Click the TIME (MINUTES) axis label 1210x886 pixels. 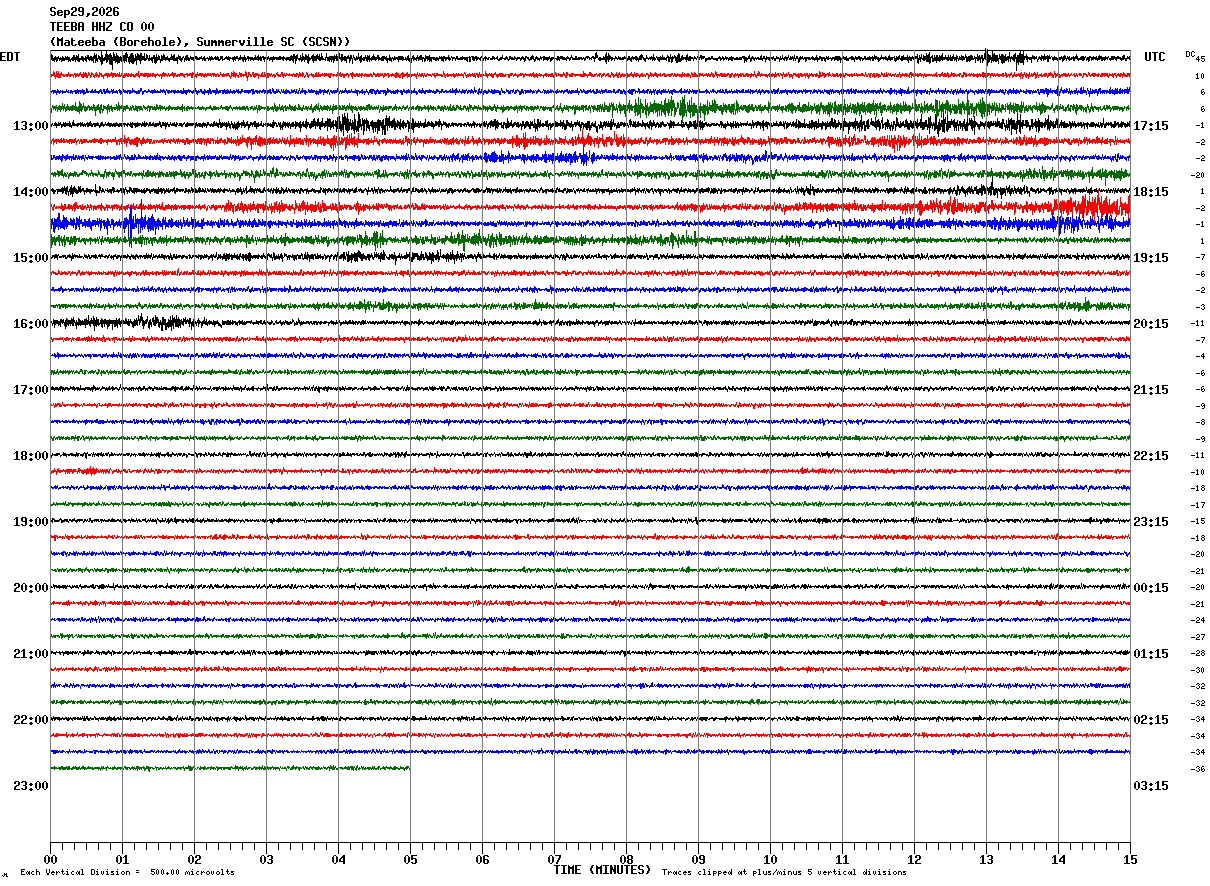[602, 870]
